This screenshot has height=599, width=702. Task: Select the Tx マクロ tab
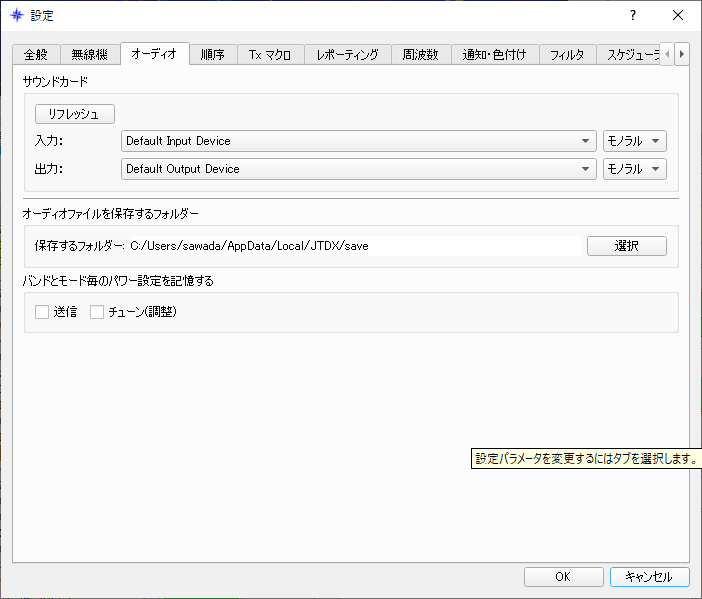click(x=270, y=55)
